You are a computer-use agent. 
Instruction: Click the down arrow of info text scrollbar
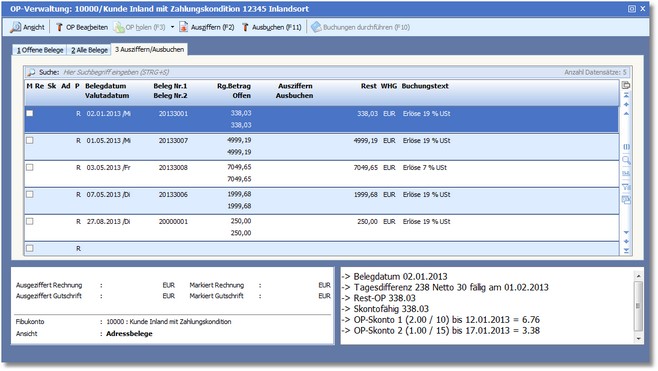638,338
